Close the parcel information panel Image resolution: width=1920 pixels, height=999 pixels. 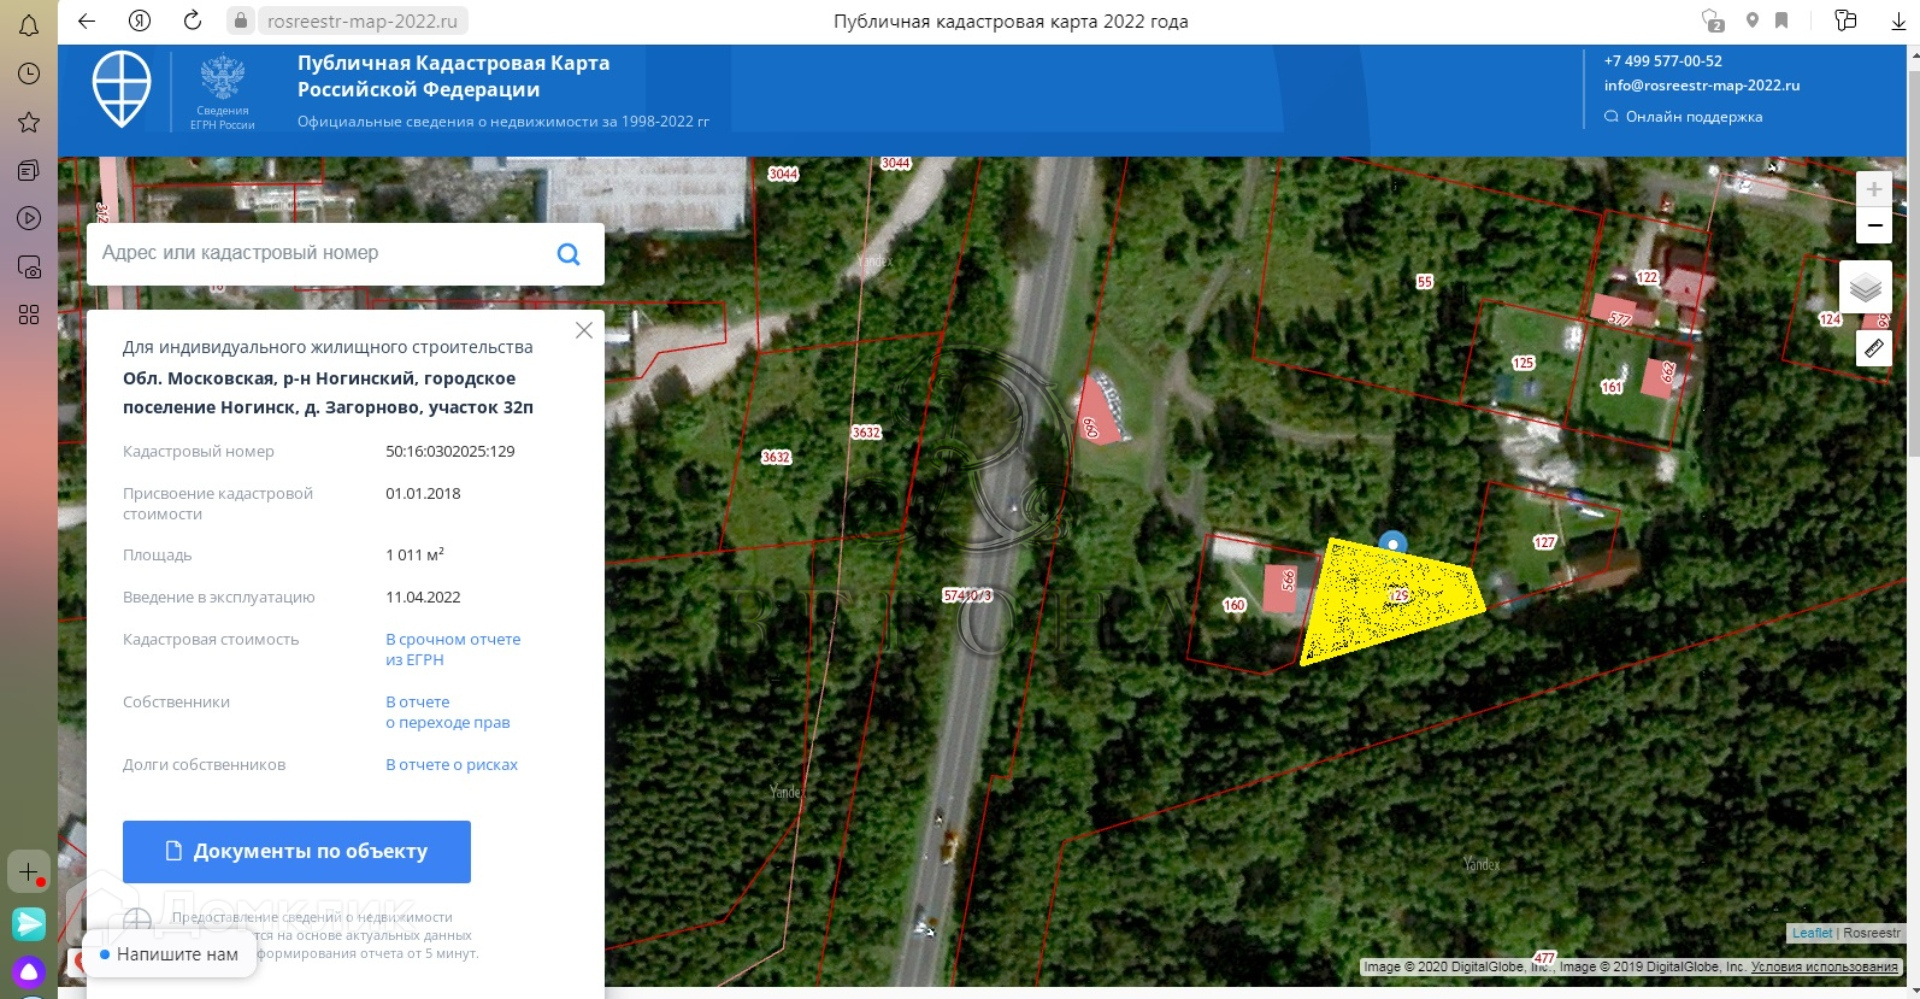pos(584,330)
